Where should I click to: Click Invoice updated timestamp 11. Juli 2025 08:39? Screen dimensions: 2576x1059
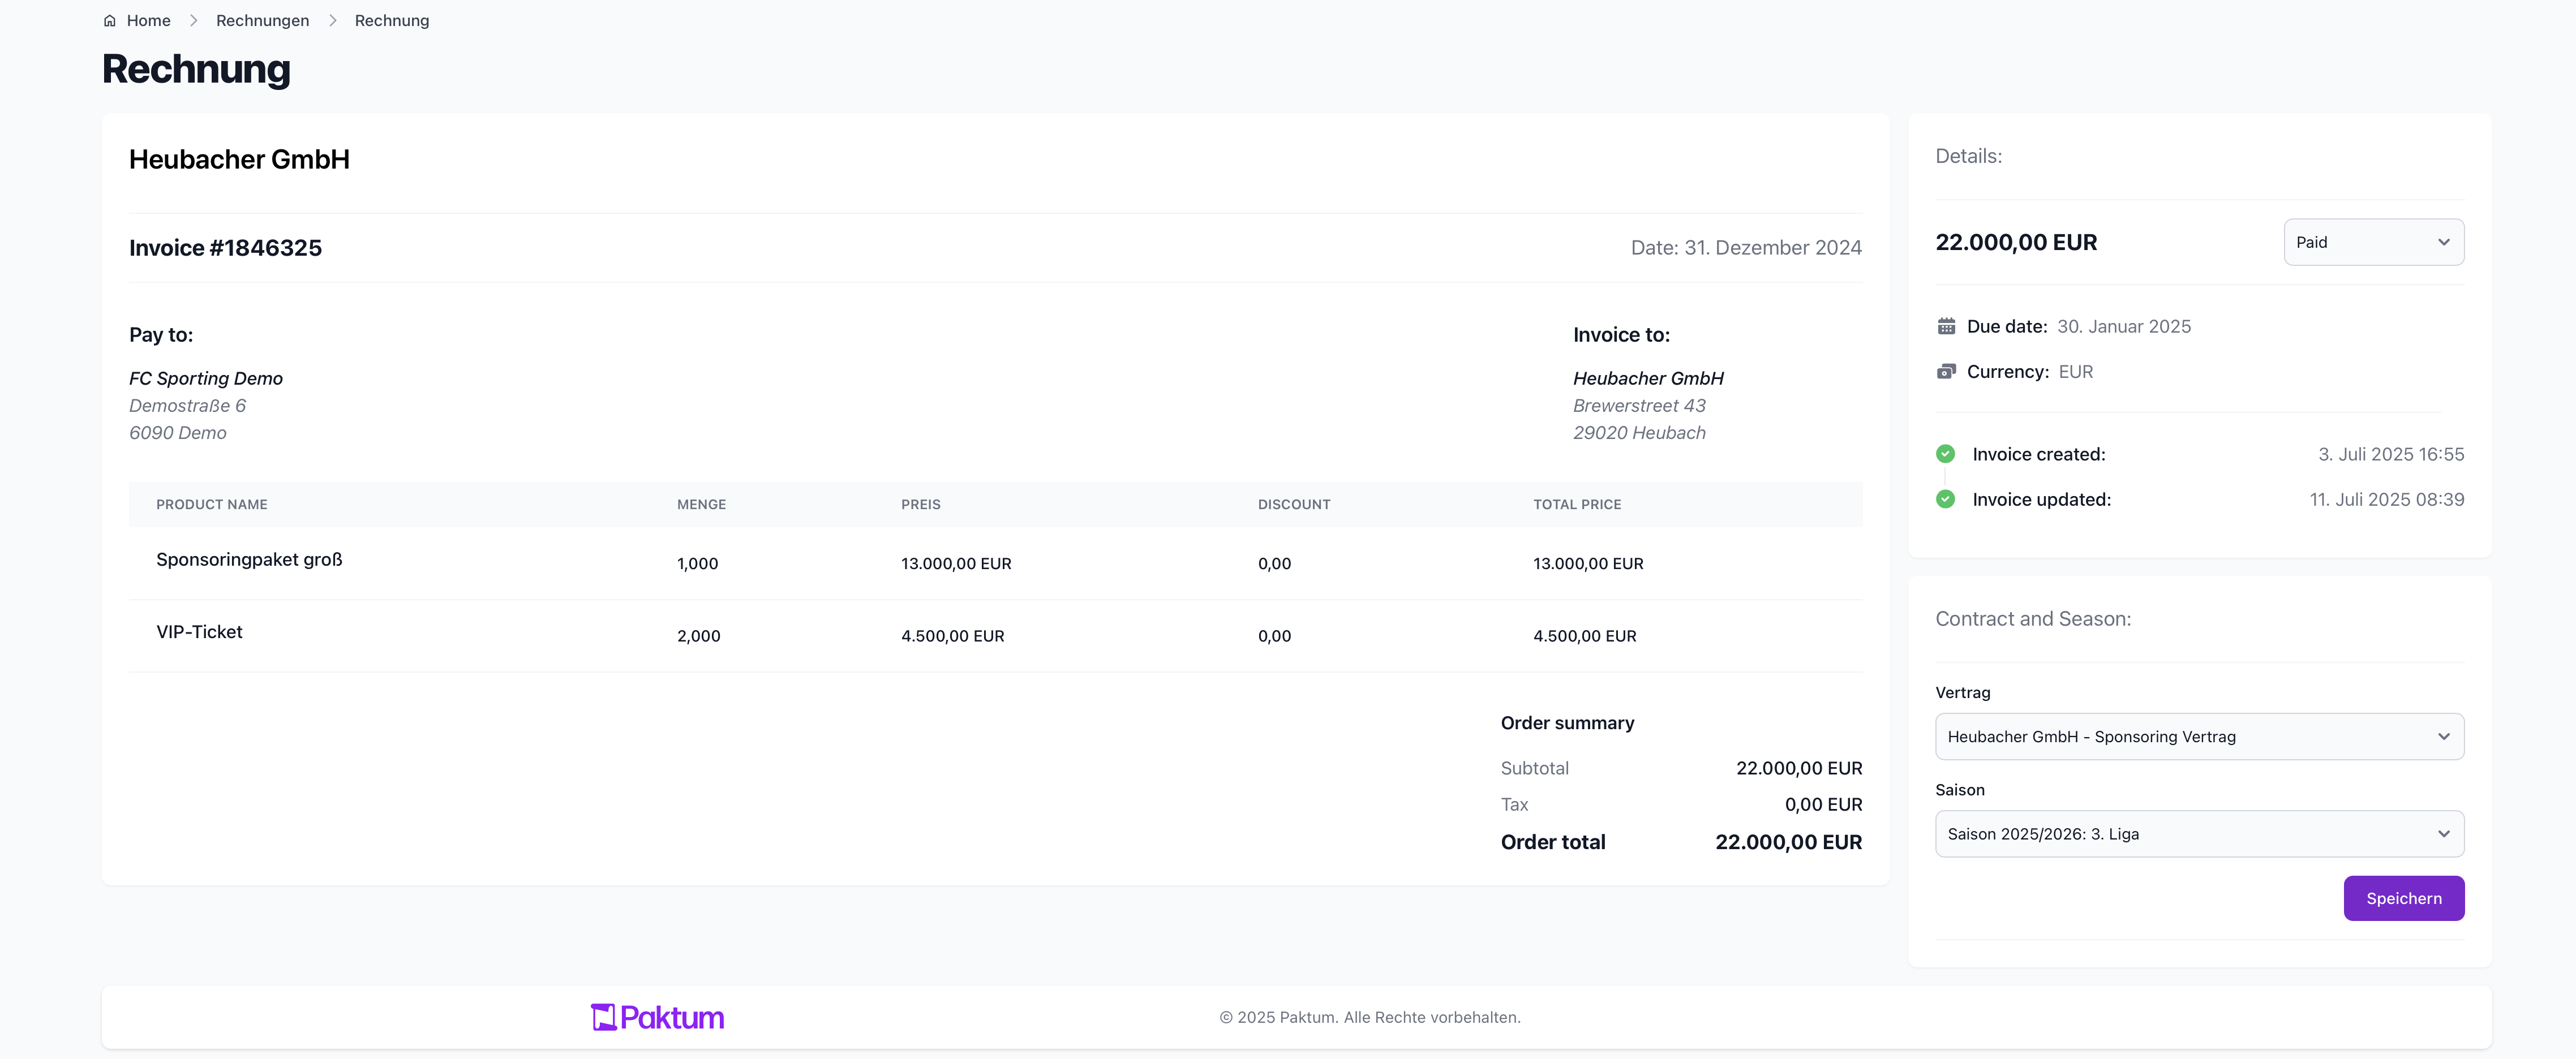pyautogui.click(x=2386, y=499)
